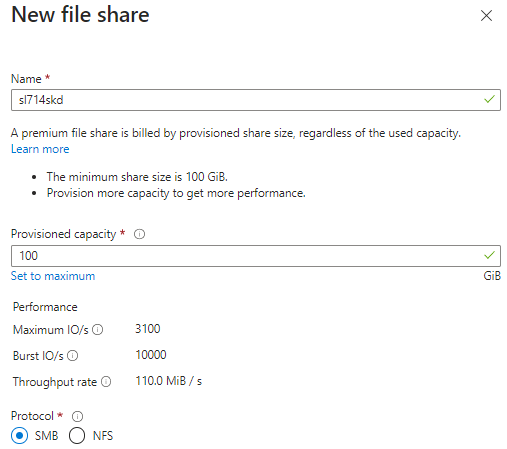Click the Performance section heading
507x449 pixels.
tap(45, 307)
